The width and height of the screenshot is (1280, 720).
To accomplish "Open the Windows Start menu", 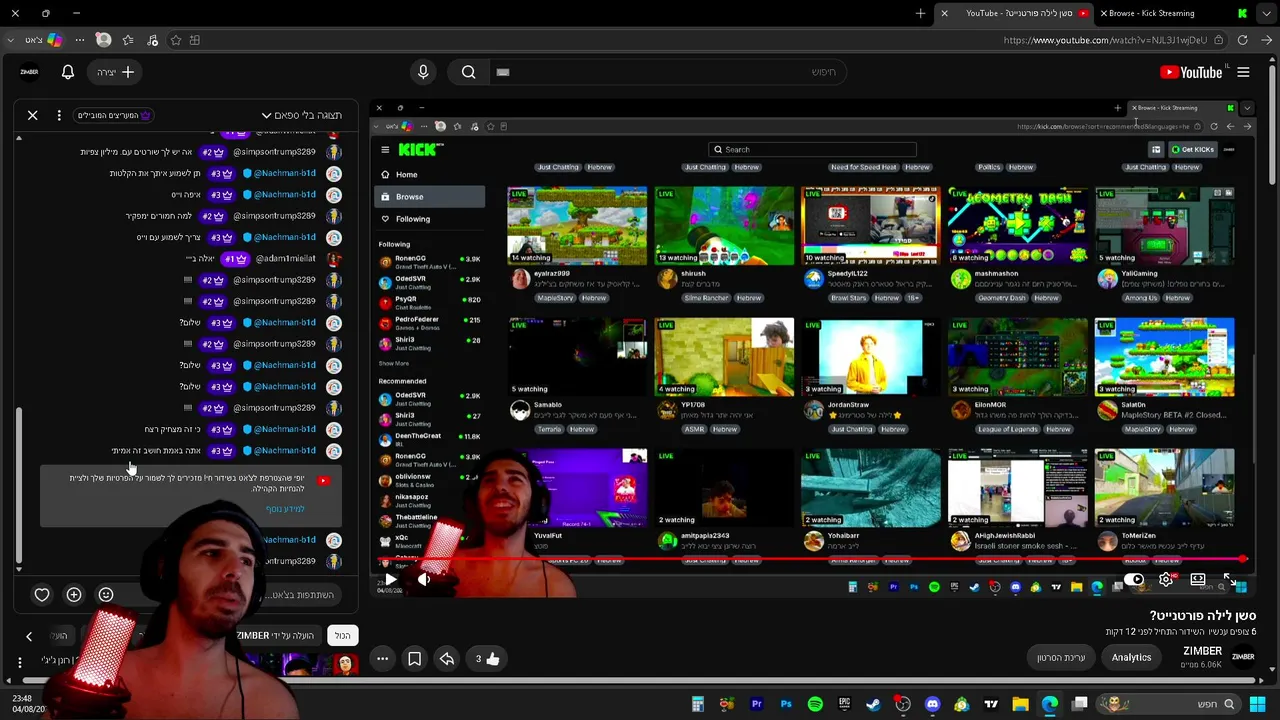I will 1258,704.
